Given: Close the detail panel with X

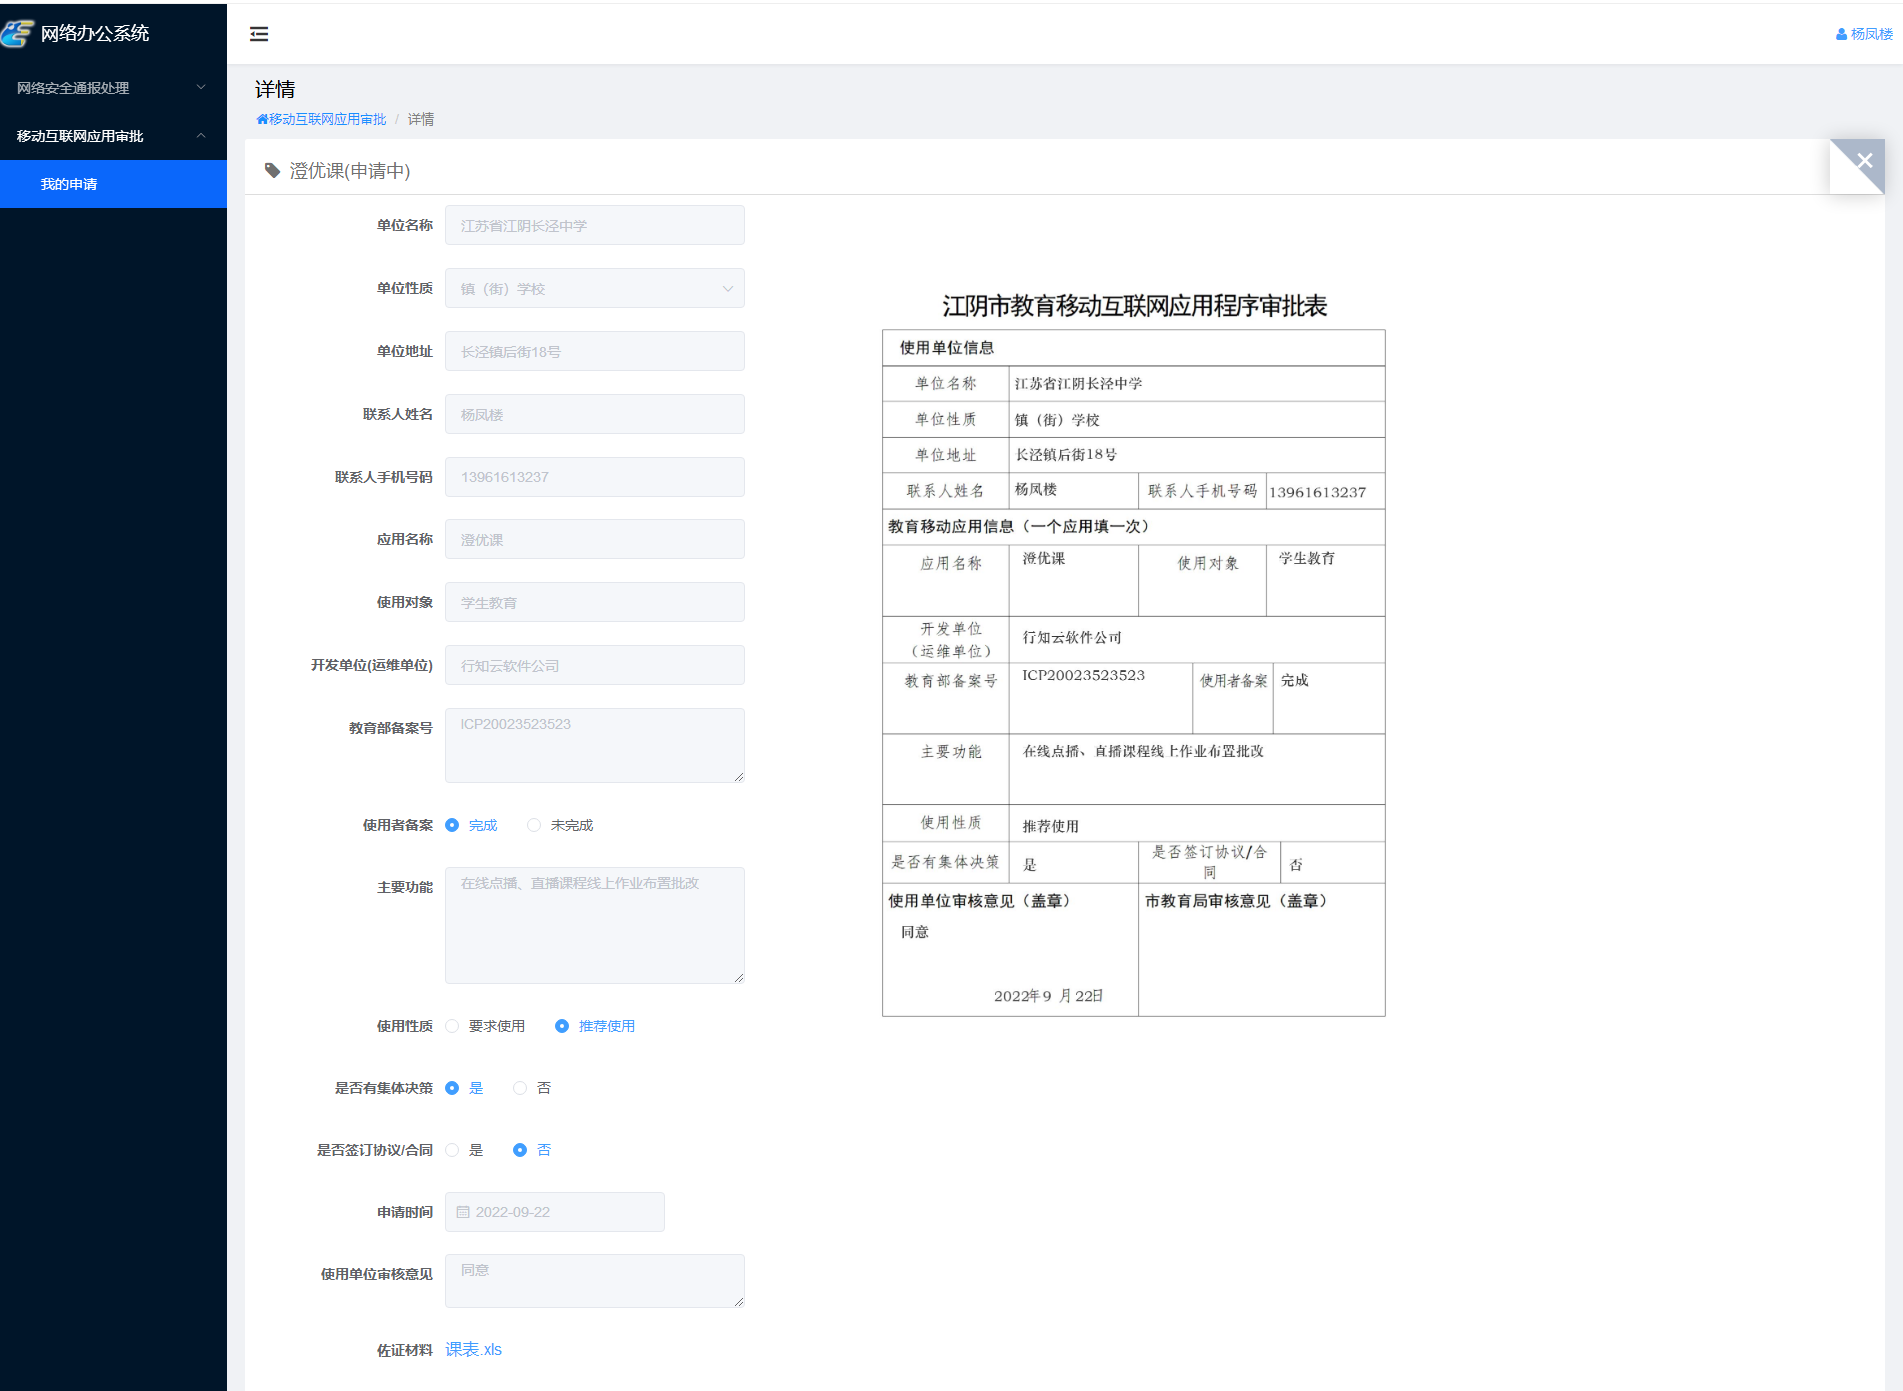Looking at the screenshot, I should (1864, 160).
